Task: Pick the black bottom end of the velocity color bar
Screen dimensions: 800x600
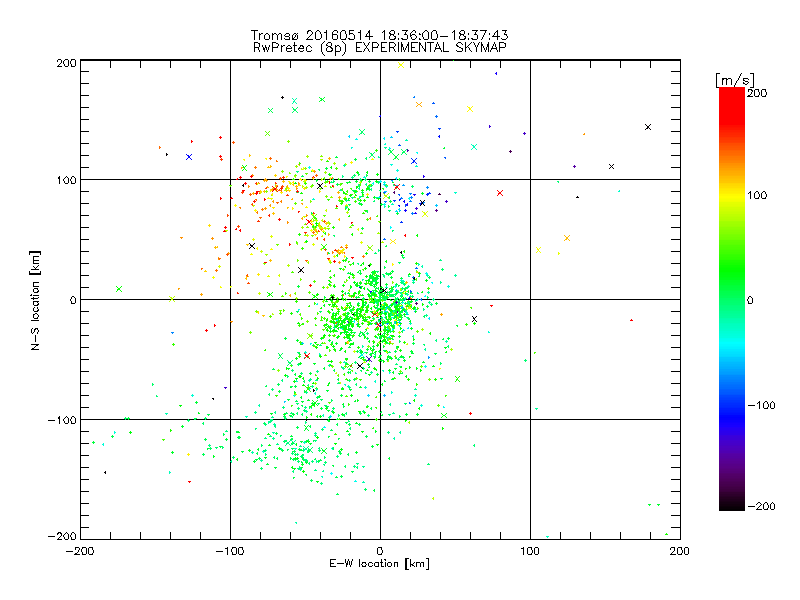Action: 732,504
